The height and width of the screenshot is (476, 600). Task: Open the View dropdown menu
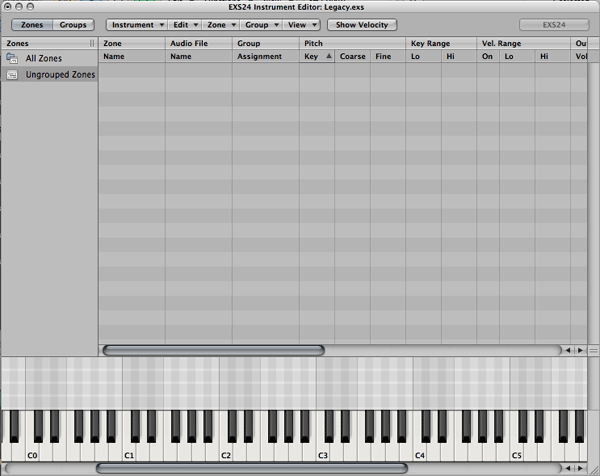(301, 25)
